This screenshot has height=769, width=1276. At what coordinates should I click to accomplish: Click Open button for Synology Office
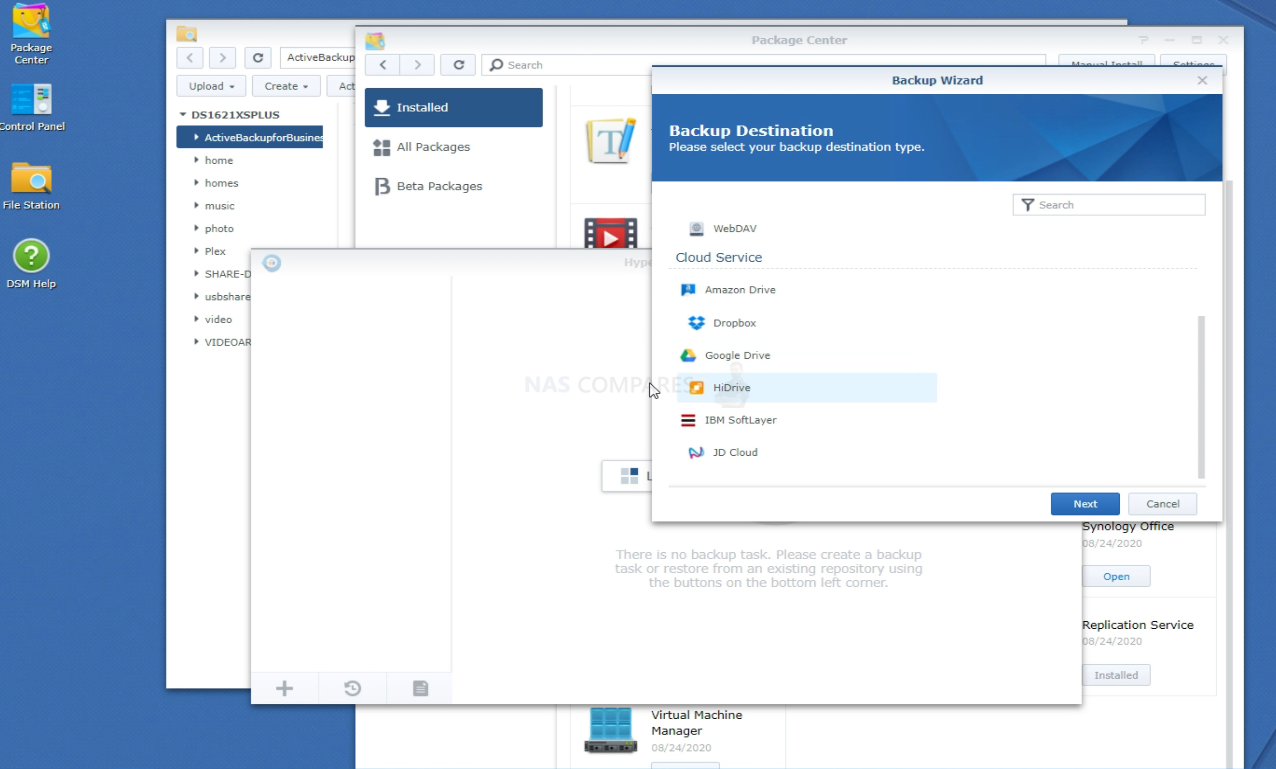point(1116,576)
